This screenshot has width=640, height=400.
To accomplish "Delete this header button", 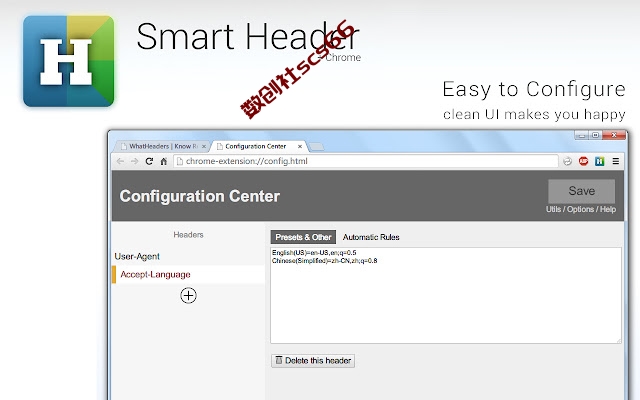I will tap(313, 361).
